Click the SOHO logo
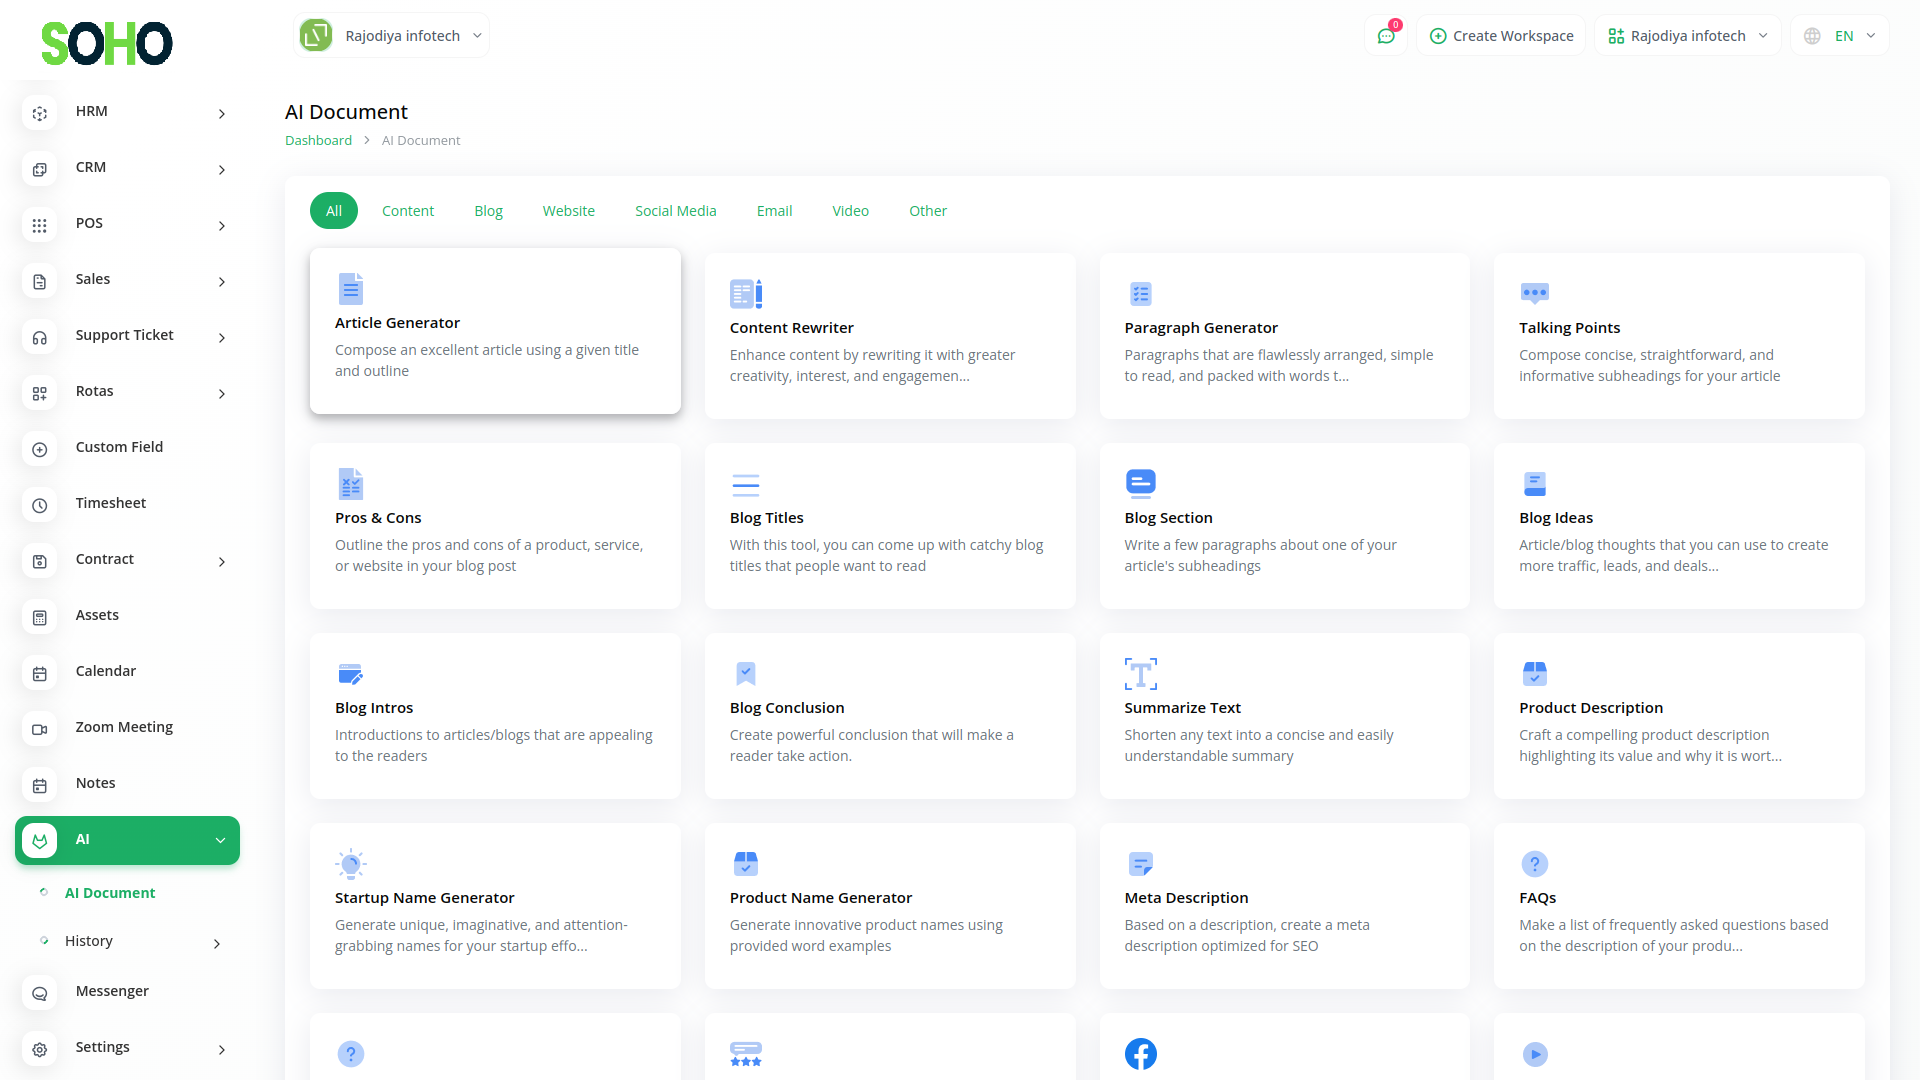Viewport: 1920px width, 1080px height. pos(106,43)
